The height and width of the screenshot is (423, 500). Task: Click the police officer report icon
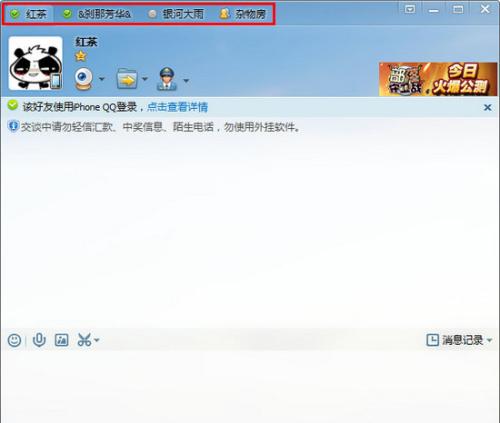(x=167, y=79)
